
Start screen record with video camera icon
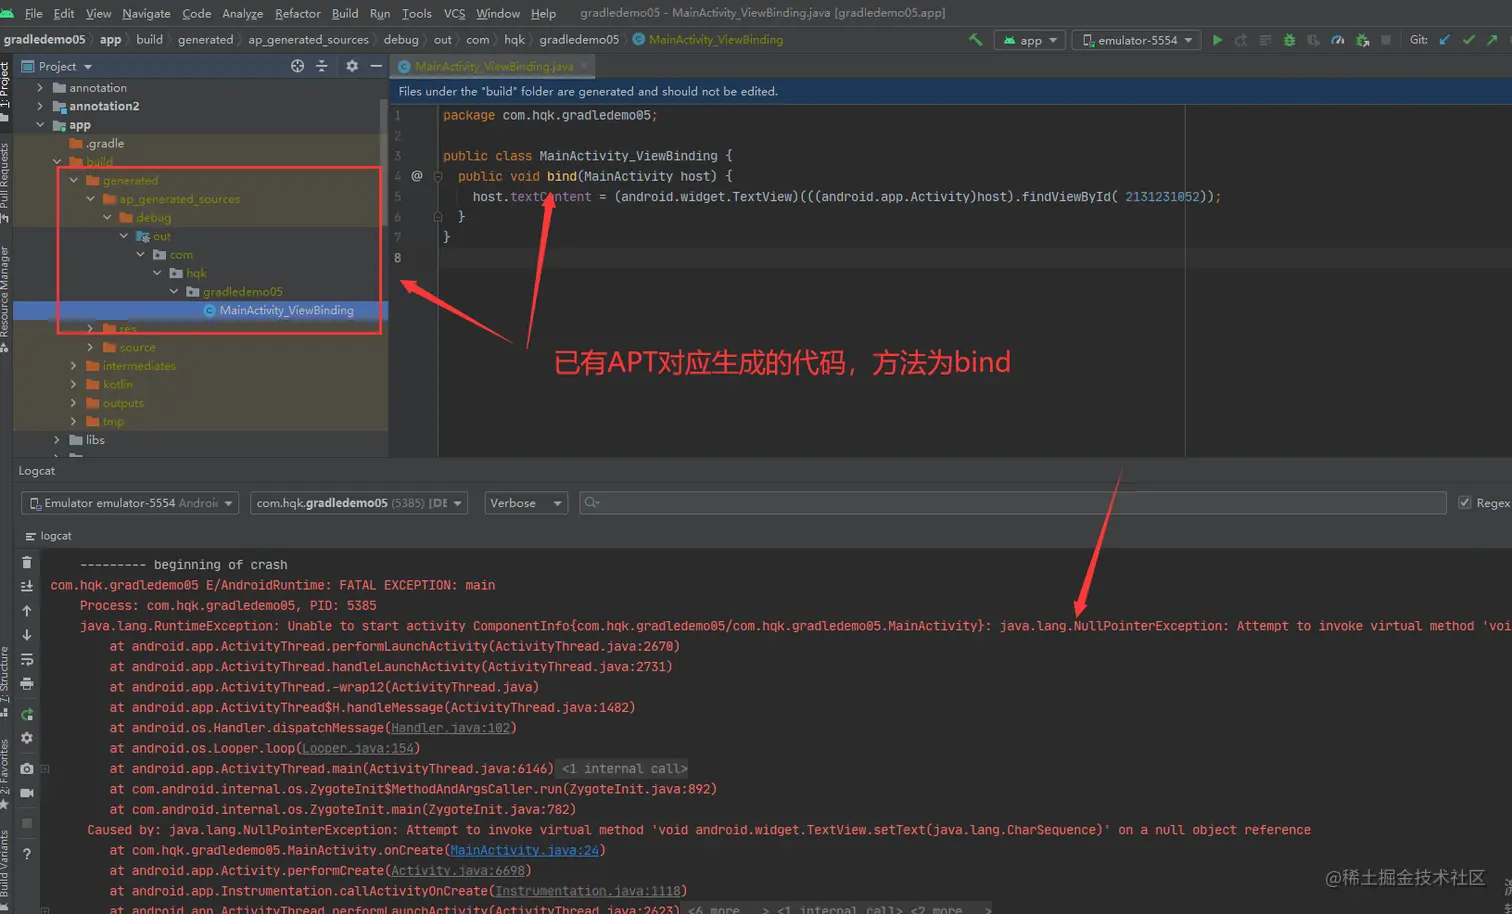pos(27,793)
